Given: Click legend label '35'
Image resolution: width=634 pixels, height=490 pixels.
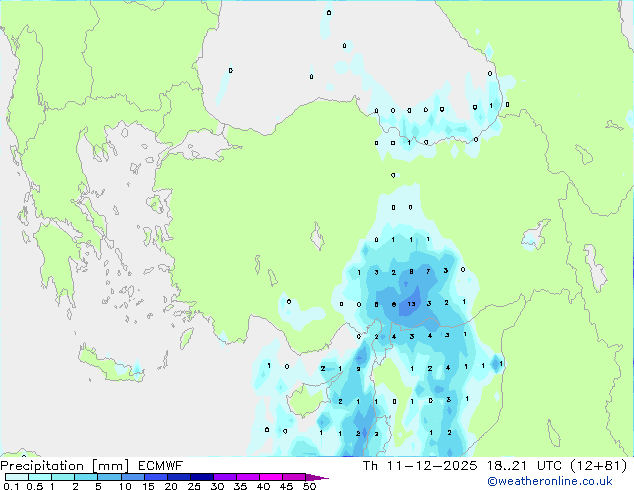Looking at the screenshot, I should [240, 486].
